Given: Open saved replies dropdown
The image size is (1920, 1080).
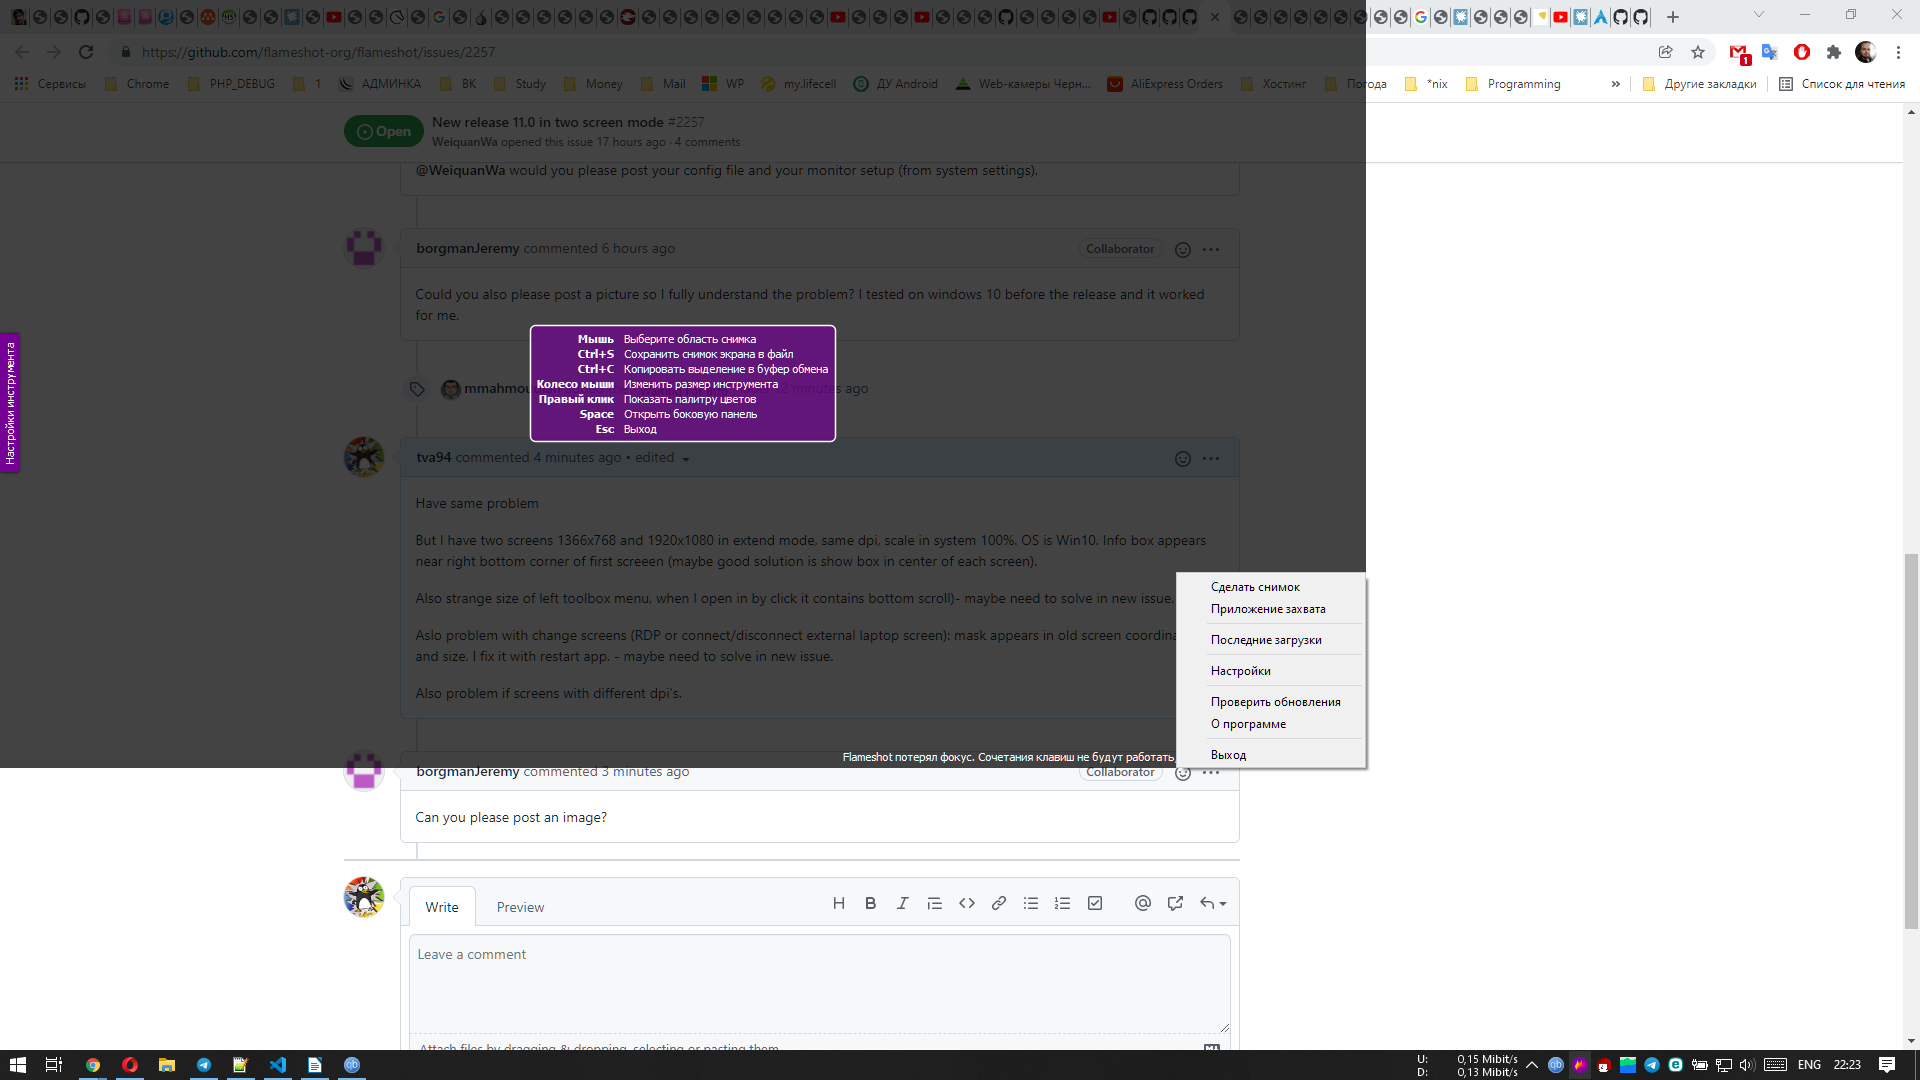Looking at the screenshot, I should [x=1212, y=903].
